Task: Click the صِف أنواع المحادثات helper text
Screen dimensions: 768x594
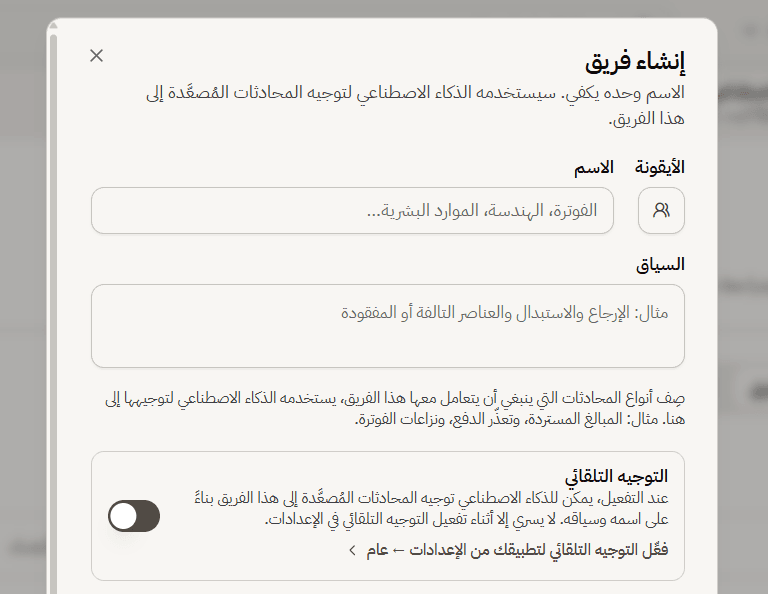Action: pos(395,409)
